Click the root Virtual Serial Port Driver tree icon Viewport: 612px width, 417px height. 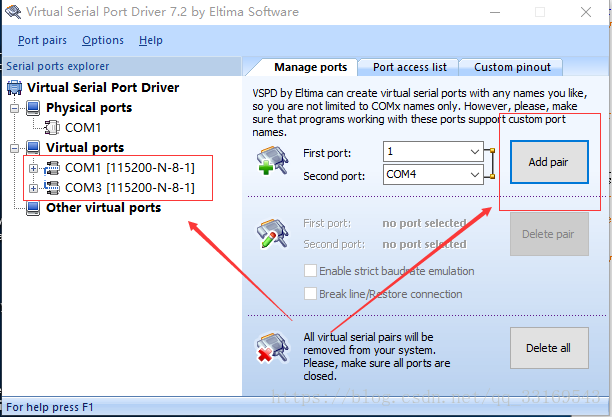pos(14,87)
